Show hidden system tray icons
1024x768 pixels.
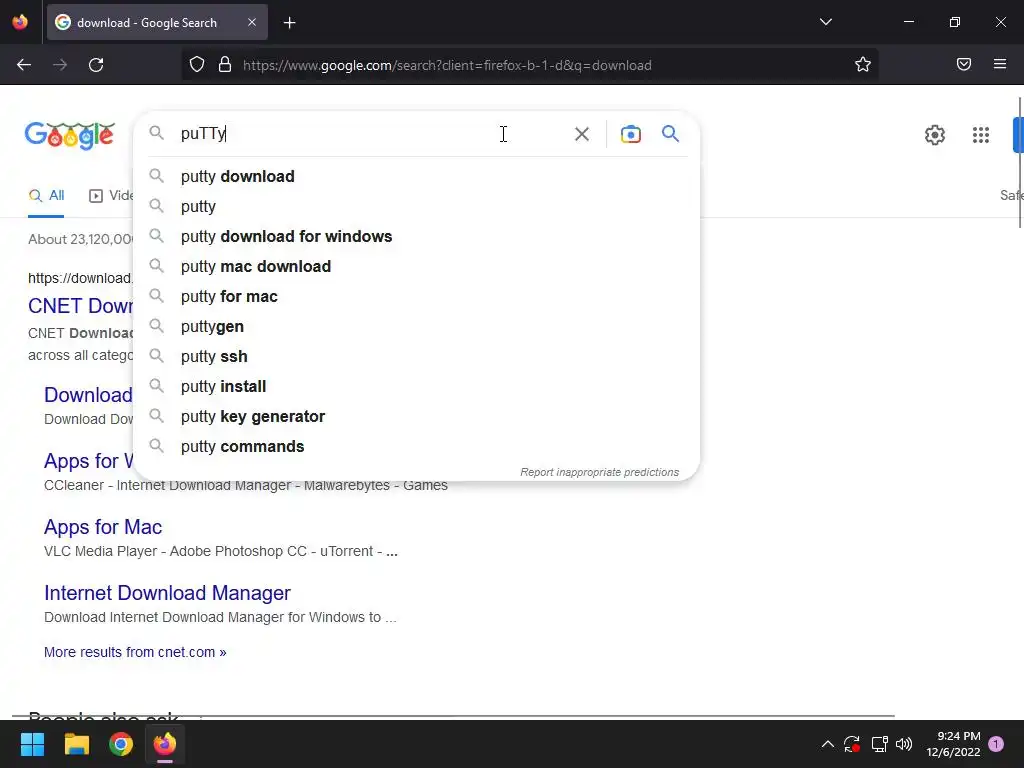click(827, 744)
